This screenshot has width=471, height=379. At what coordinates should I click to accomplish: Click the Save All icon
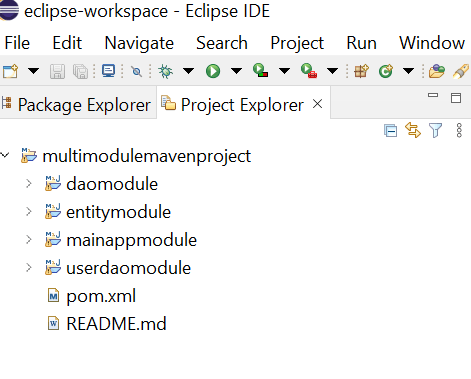tap(80, 71)
